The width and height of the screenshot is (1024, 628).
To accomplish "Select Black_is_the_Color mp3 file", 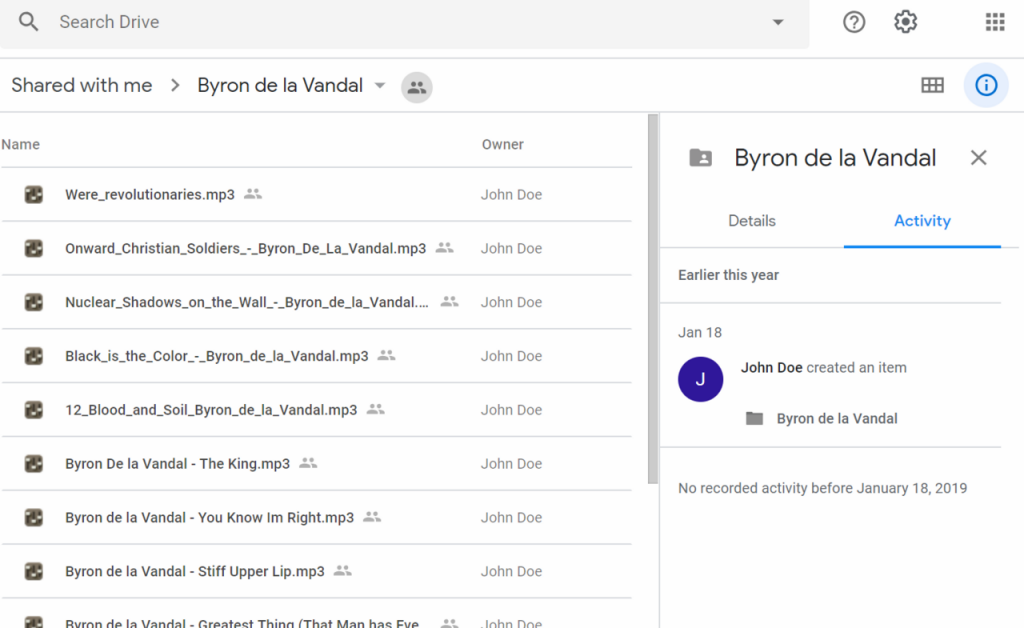I will (x=216, y=356).
